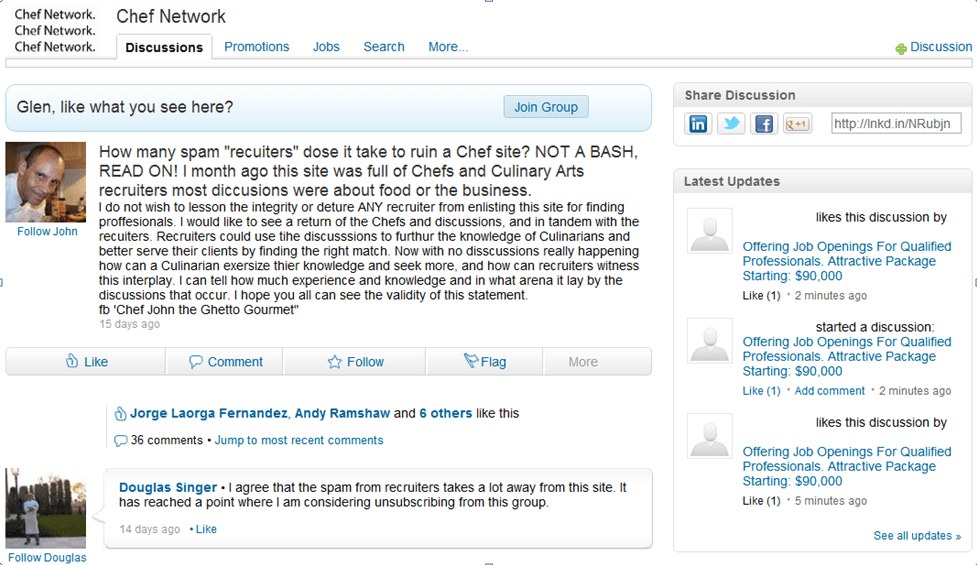977x565 pixels.
Task: Click the Comment button under the post
Action: [225, 362]
